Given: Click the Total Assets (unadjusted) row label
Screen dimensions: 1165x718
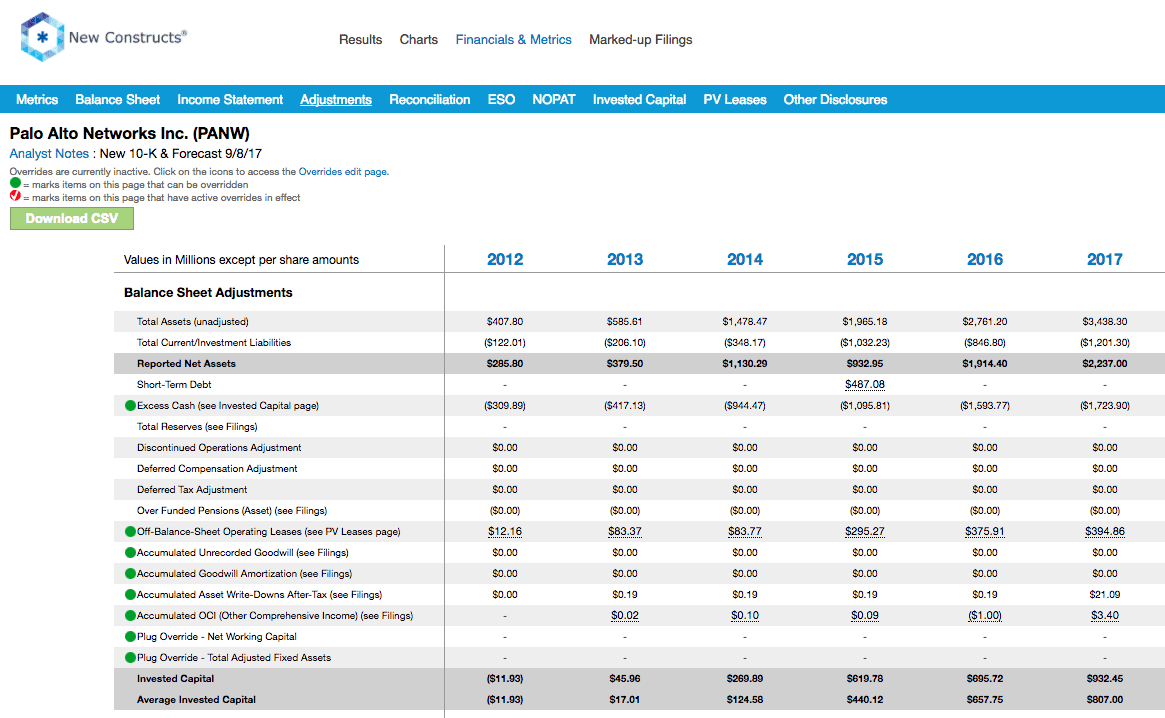Looking at the screenshot, I should pyautogui.click(x=192, y=322).
